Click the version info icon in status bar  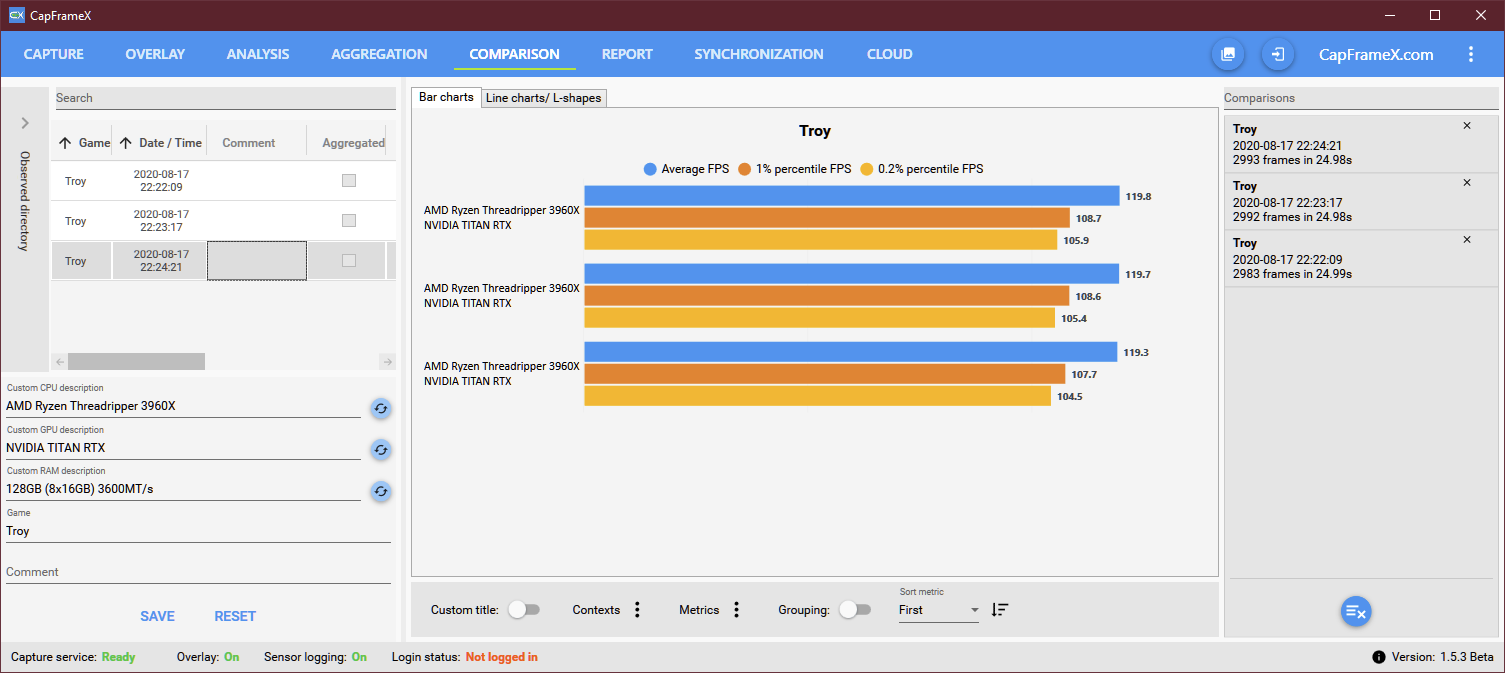[x=1379, y=657]
